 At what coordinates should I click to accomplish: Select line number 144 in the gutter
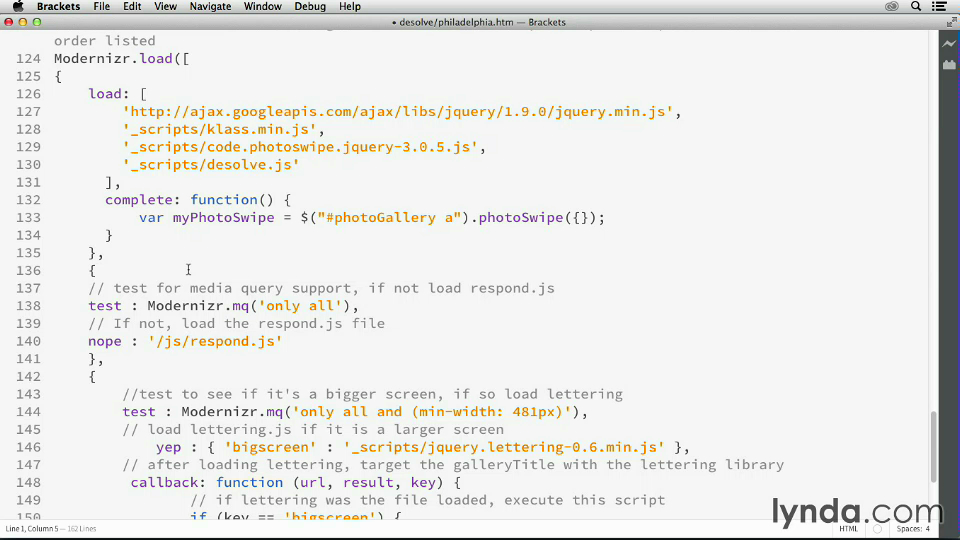coord(28,412)
